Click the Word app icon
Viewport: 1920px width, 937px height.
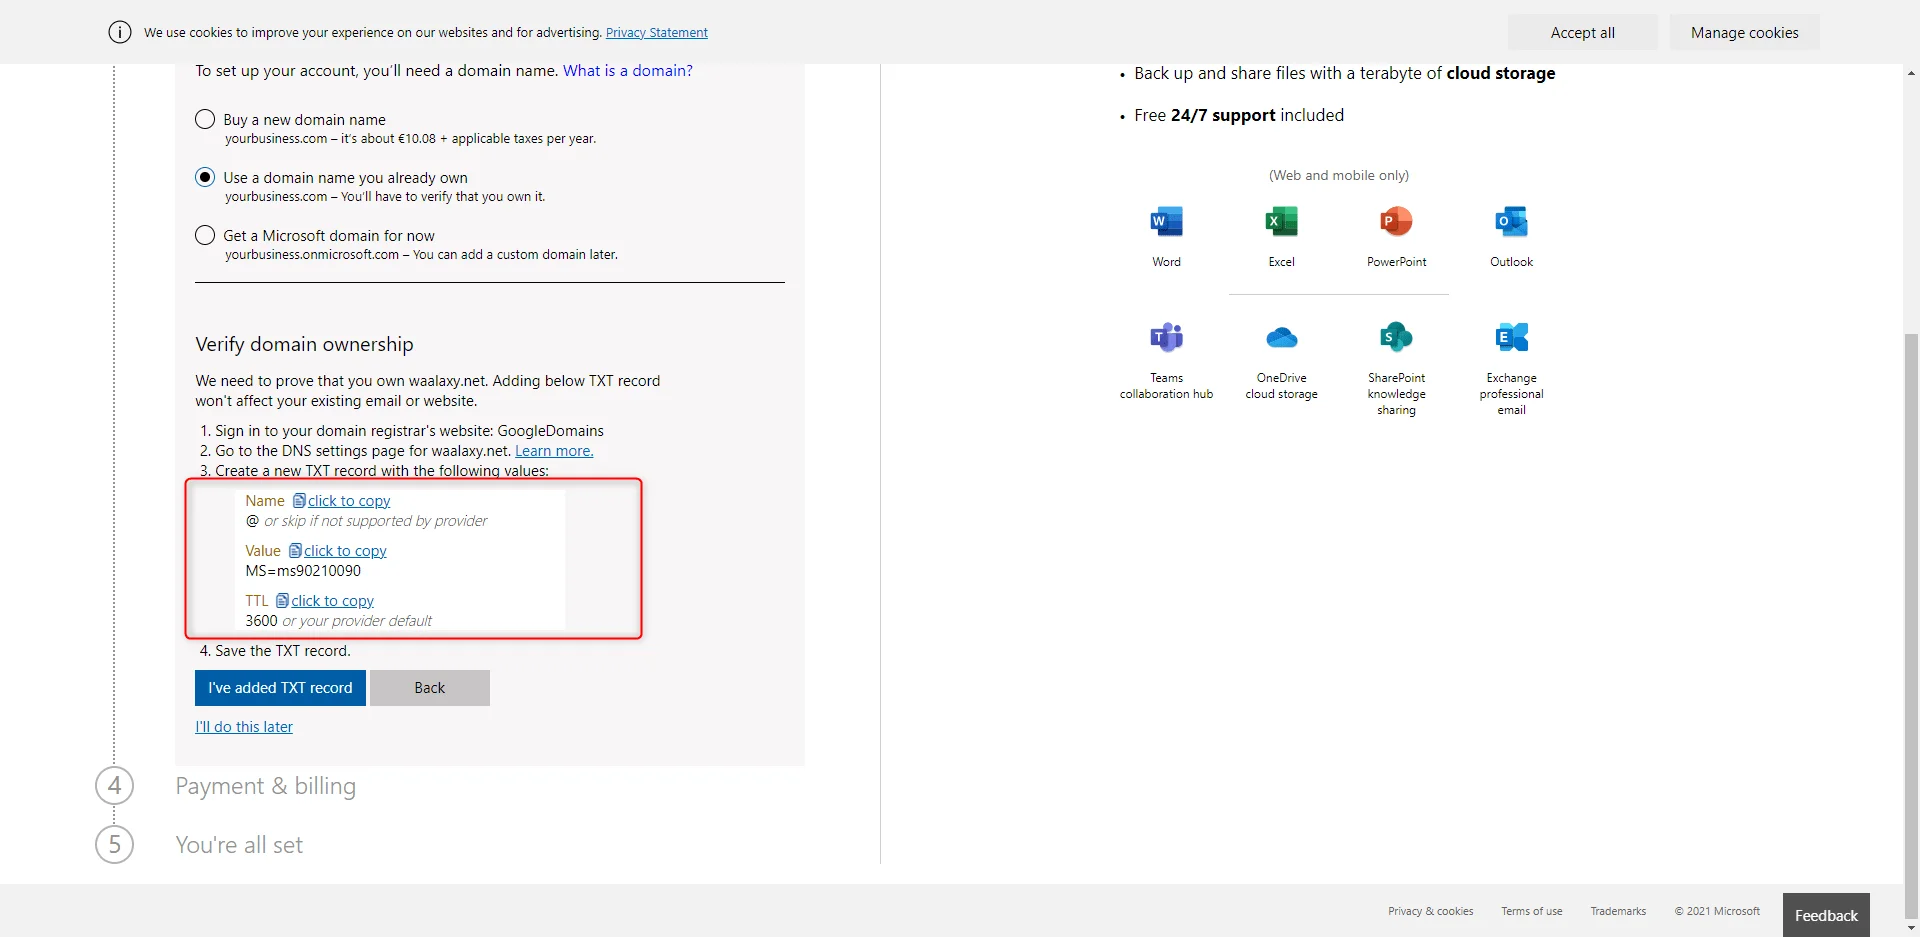click(1166, 222)
